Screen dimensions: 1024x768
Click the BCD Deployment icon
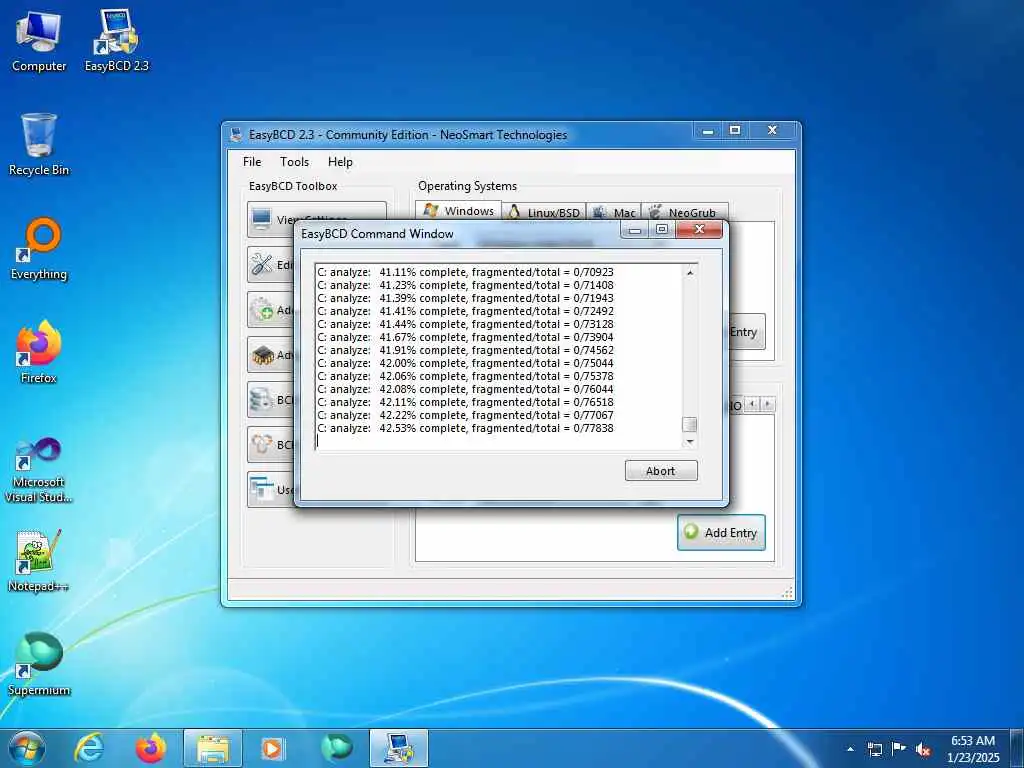[x=262, y=445]
